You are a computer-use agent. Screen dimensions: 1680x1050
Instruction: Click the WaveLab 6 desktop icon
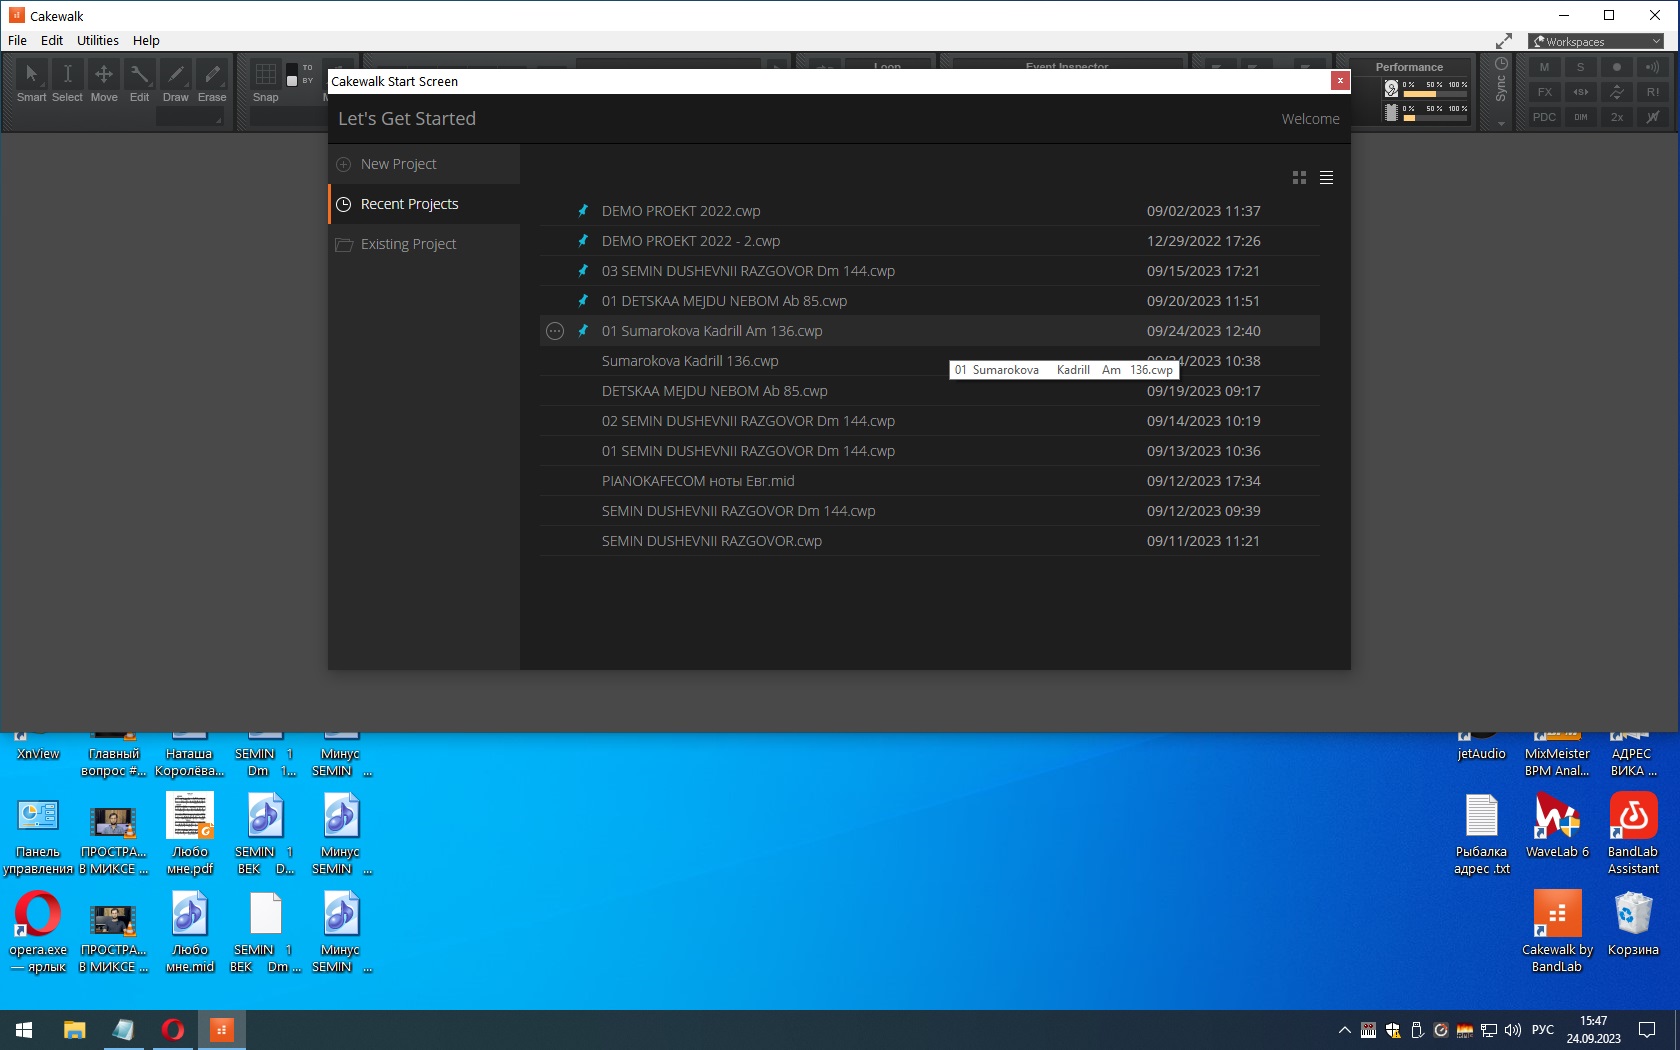(x=1557, y=825)
